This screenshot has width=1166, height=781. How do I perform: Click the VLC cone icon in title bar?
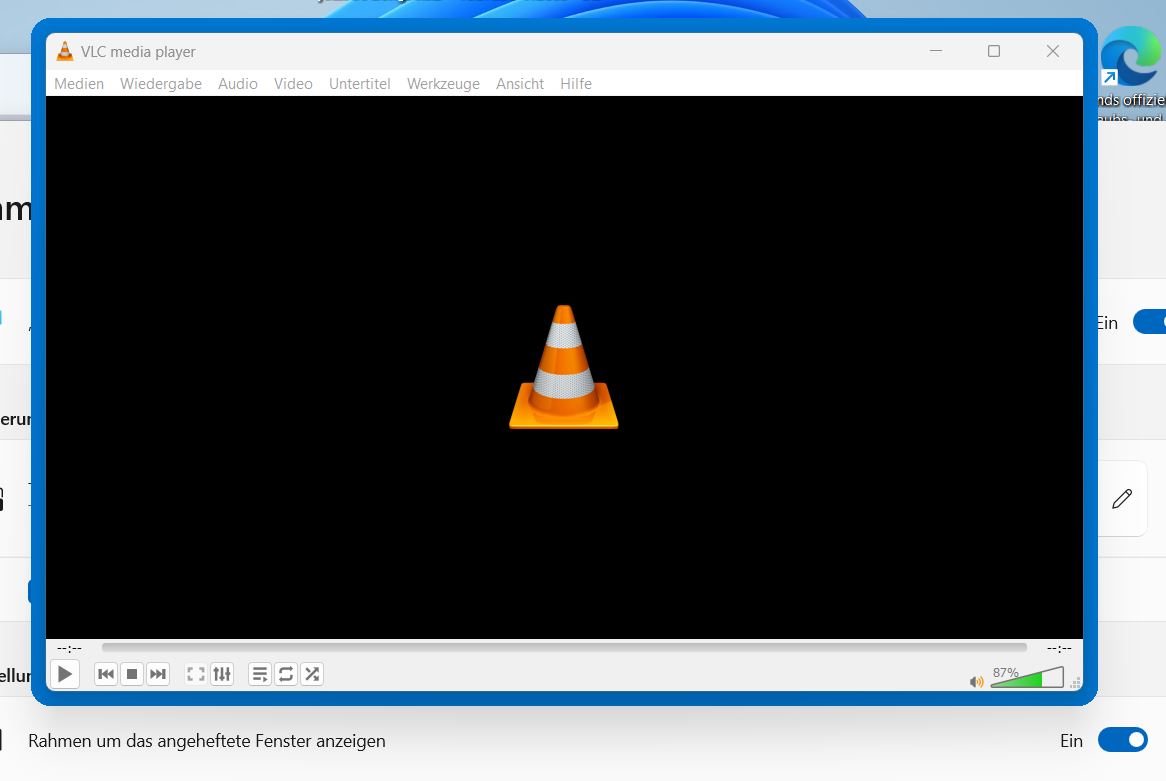(65, 52)
